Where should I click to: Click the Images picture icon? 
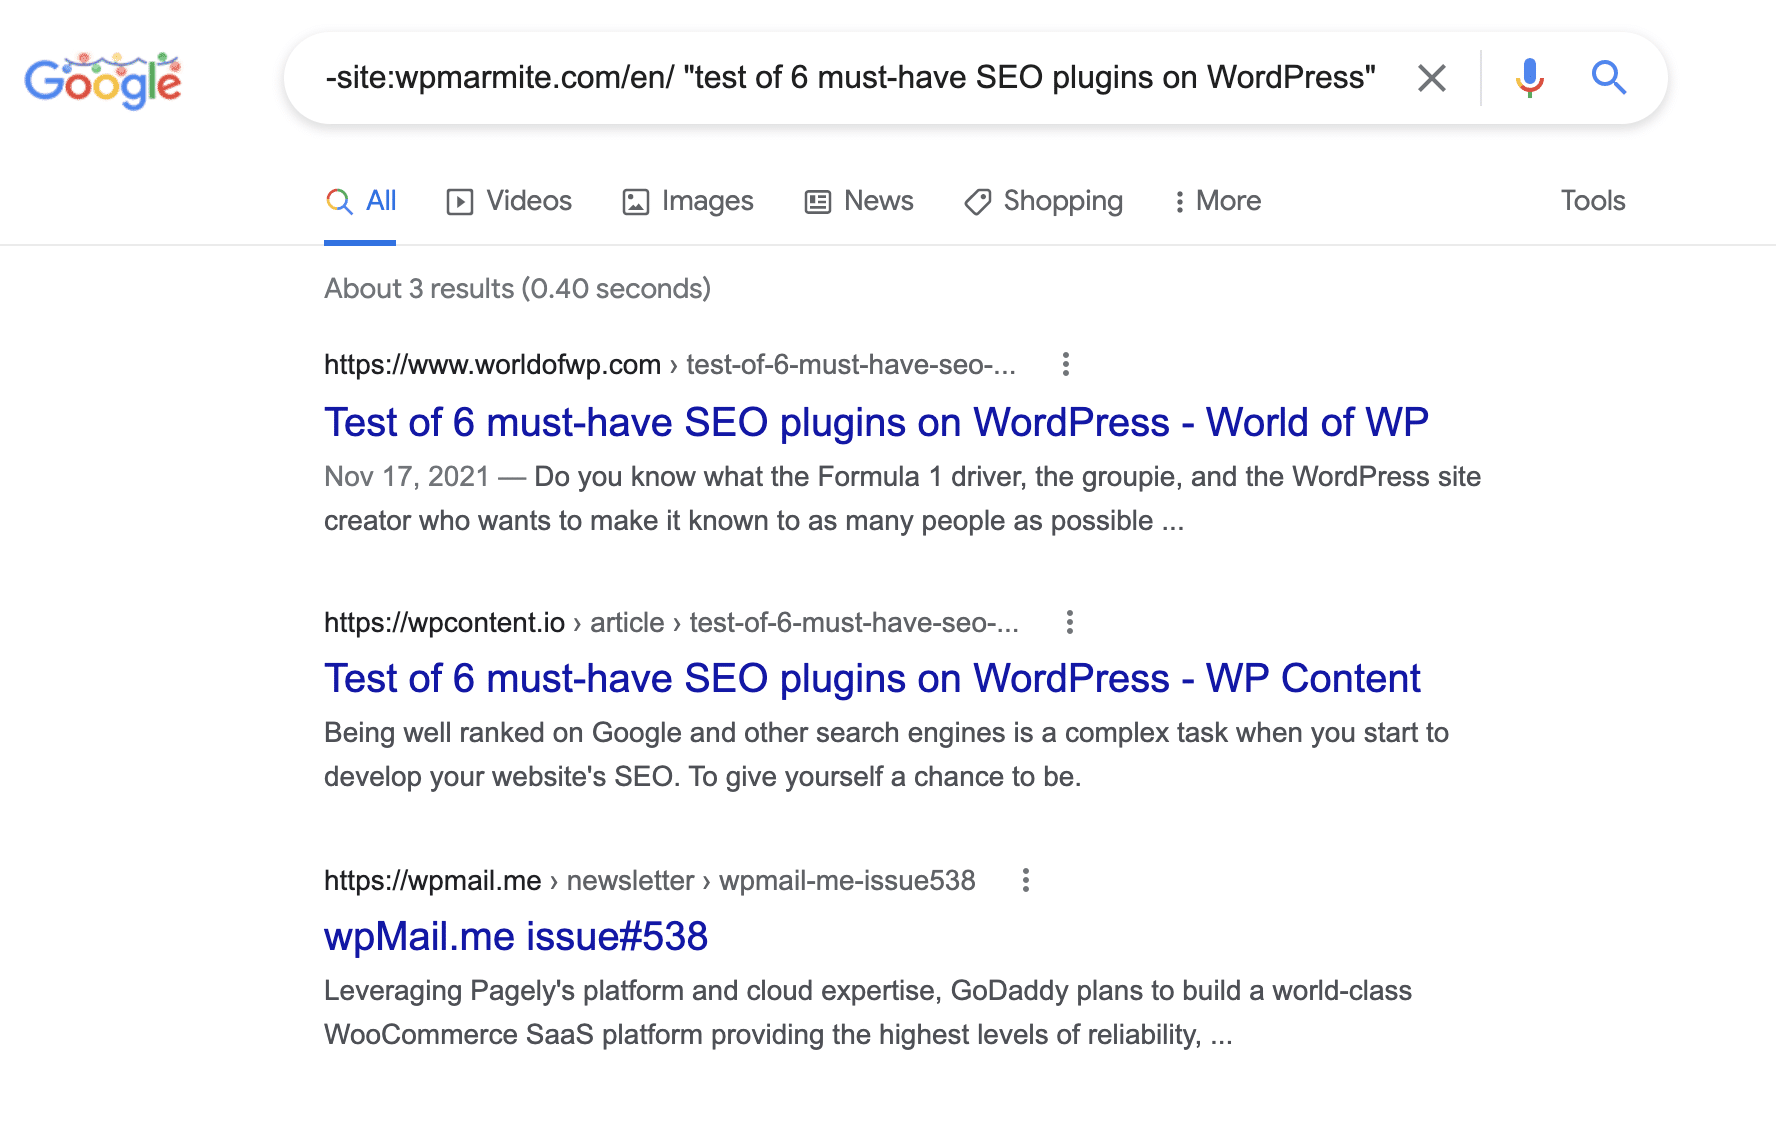637,201
